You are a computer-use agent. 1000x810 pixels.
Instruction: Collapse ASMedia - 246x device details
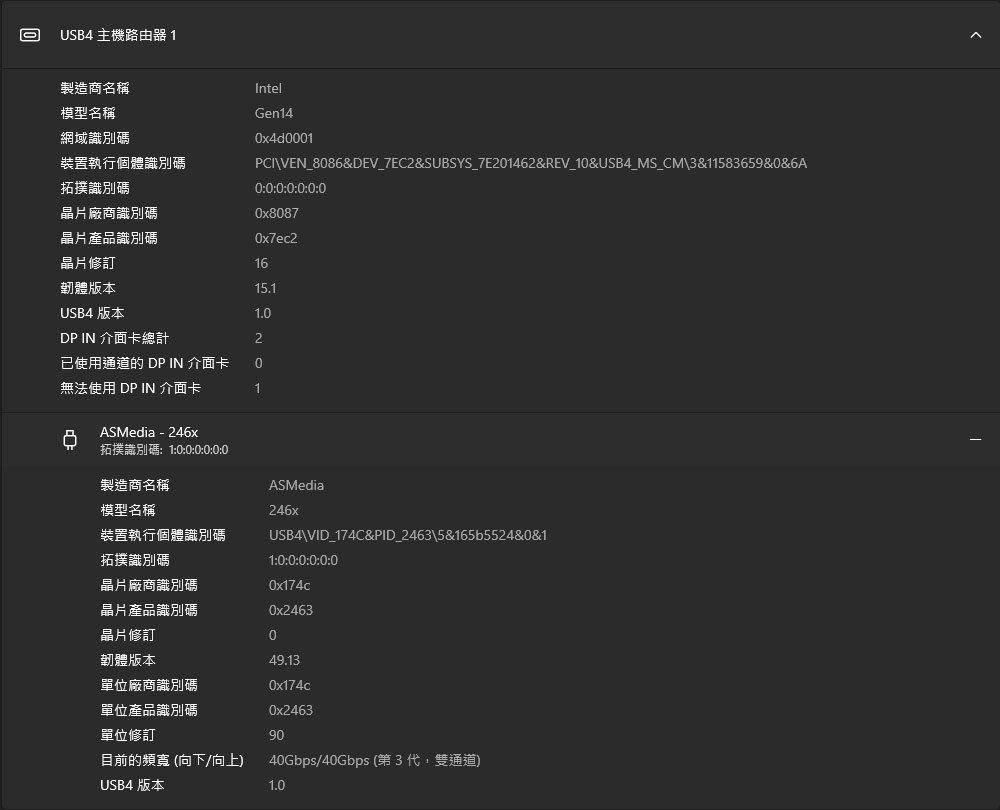[x=975, y=439]
